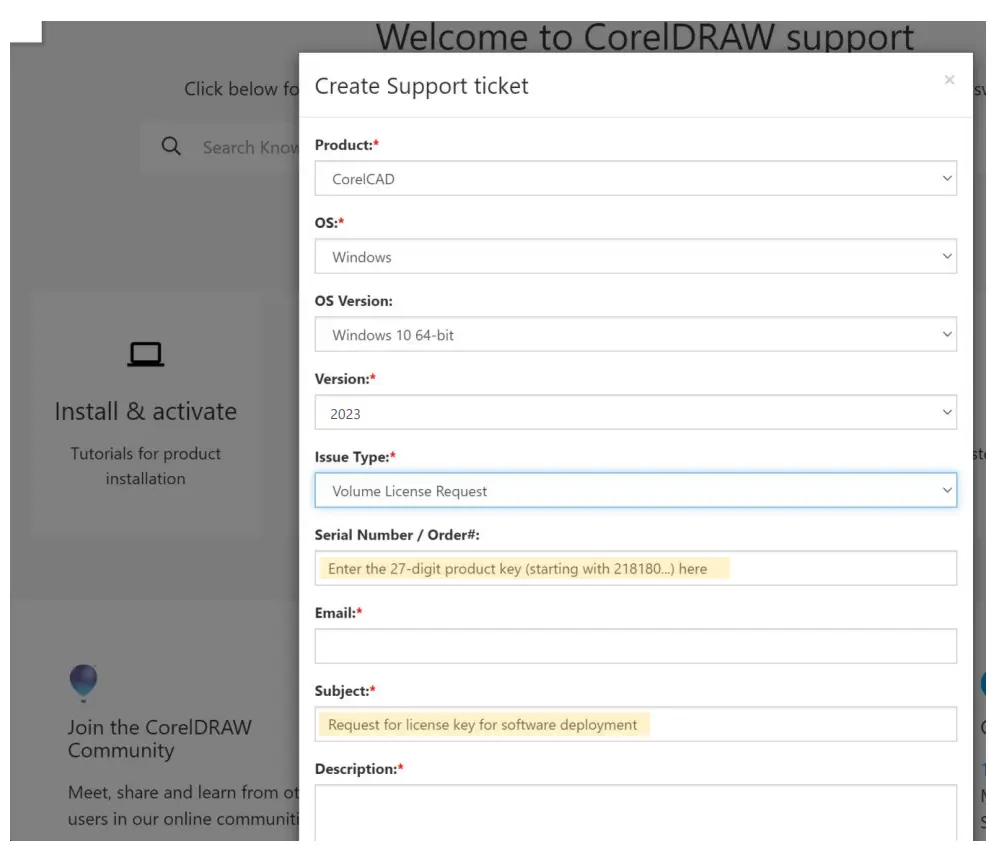Click the Tutorials for product installation text

coord(145,466)
